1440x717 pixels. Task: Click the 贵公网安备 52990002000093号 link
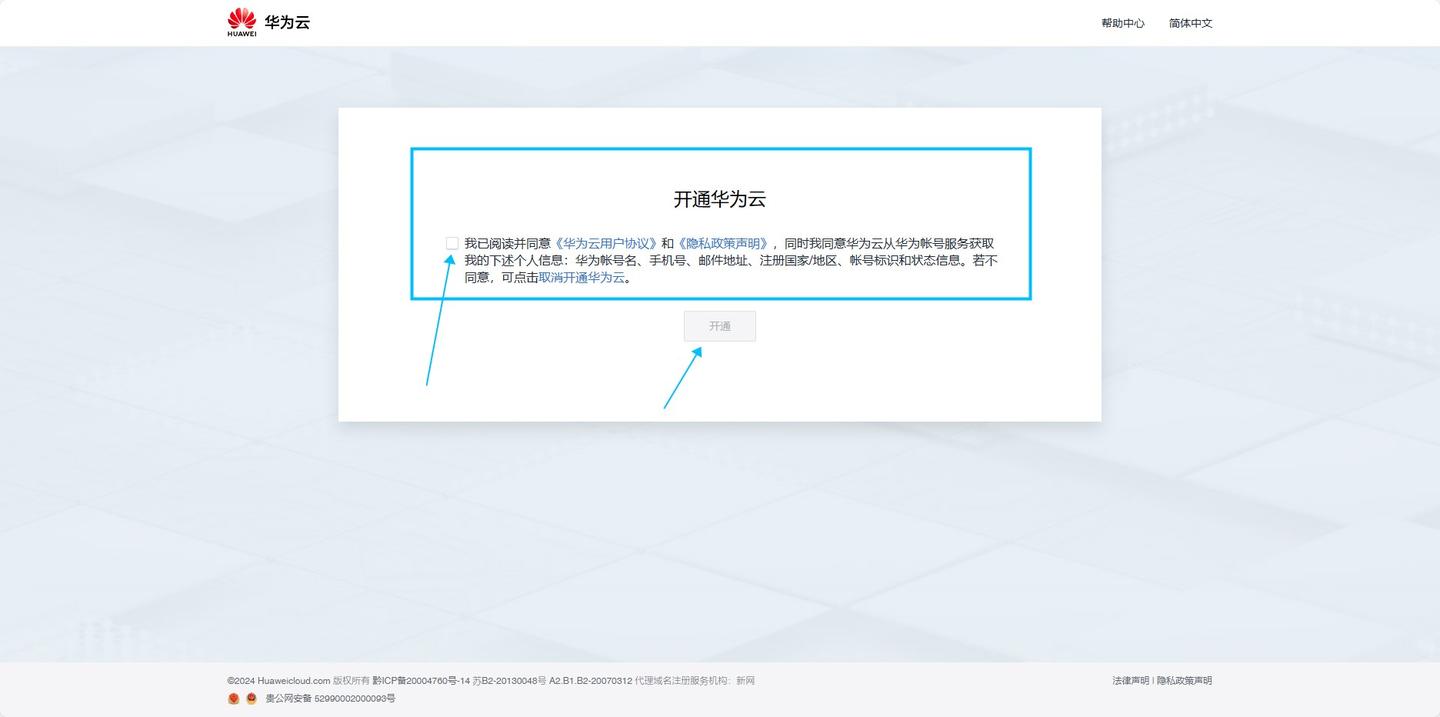click(330, 699)
